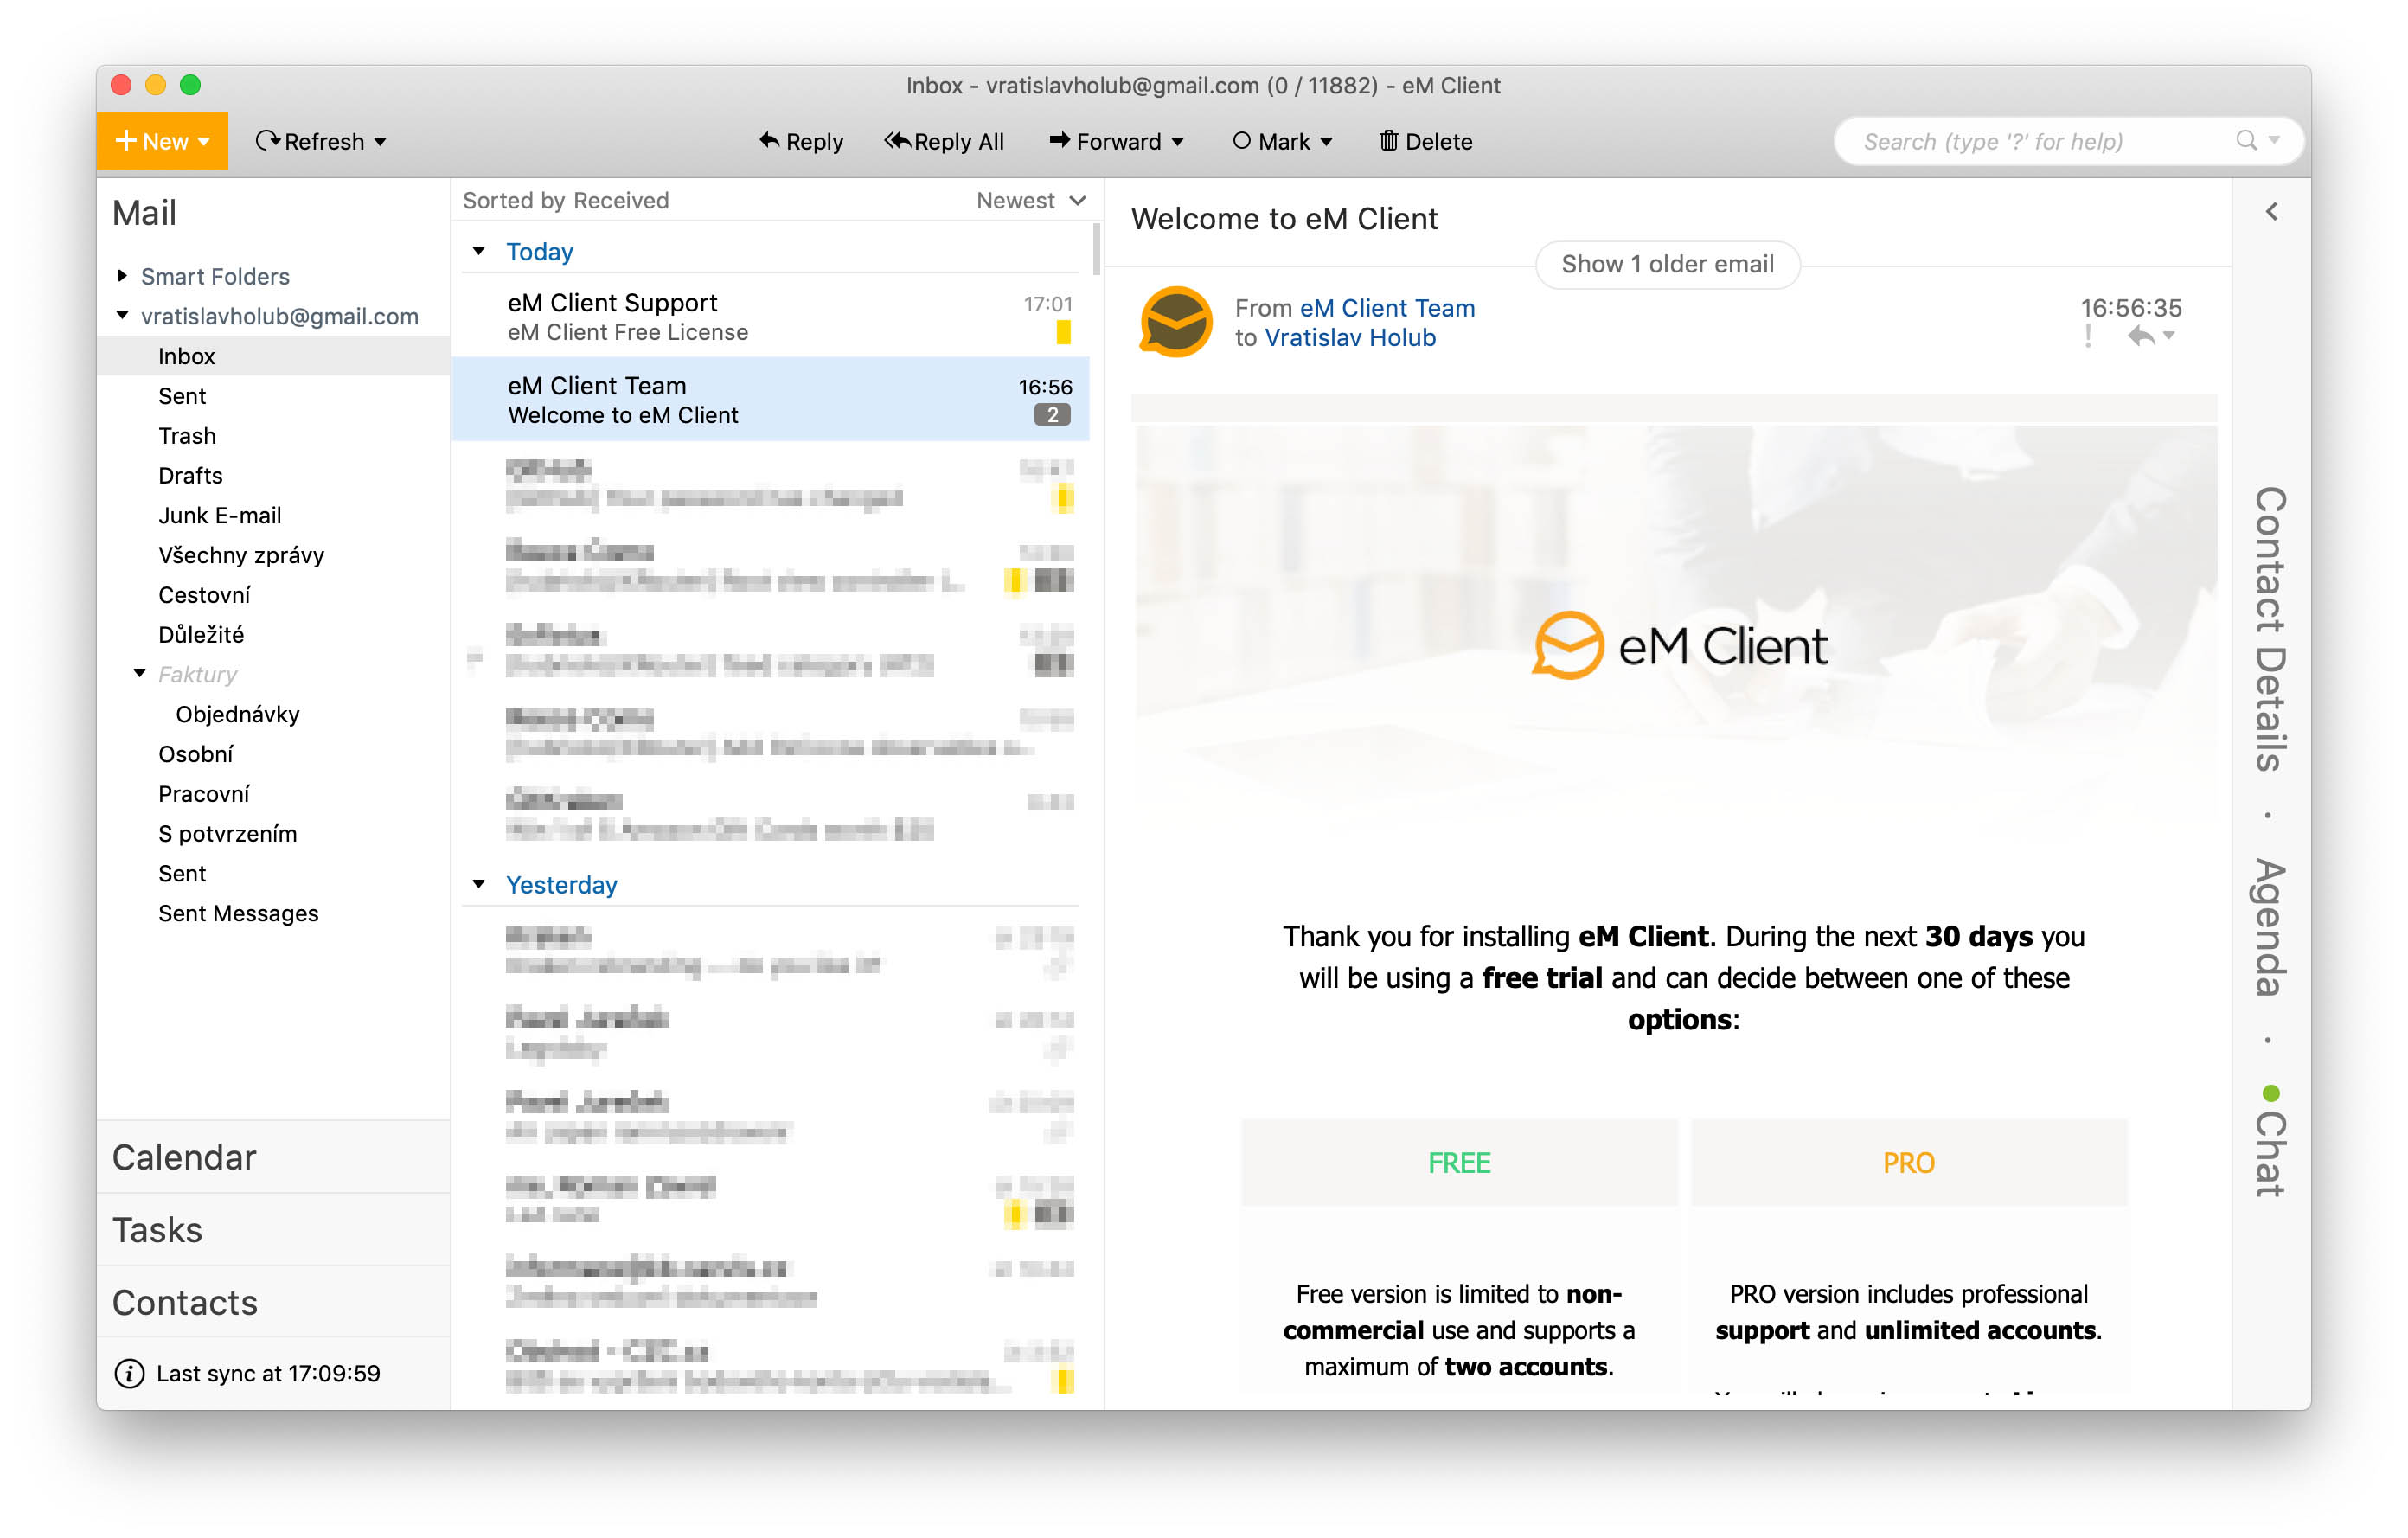Viewport: 2408px width, 1538px height.
Task: Click the reply arrow in message header
Action: [2140, 336]
